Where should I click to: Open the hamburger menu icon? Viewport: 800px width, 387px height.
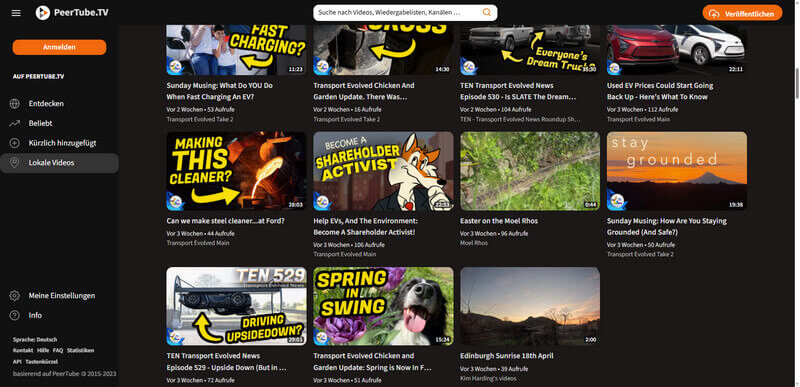[x=16, y=13]
